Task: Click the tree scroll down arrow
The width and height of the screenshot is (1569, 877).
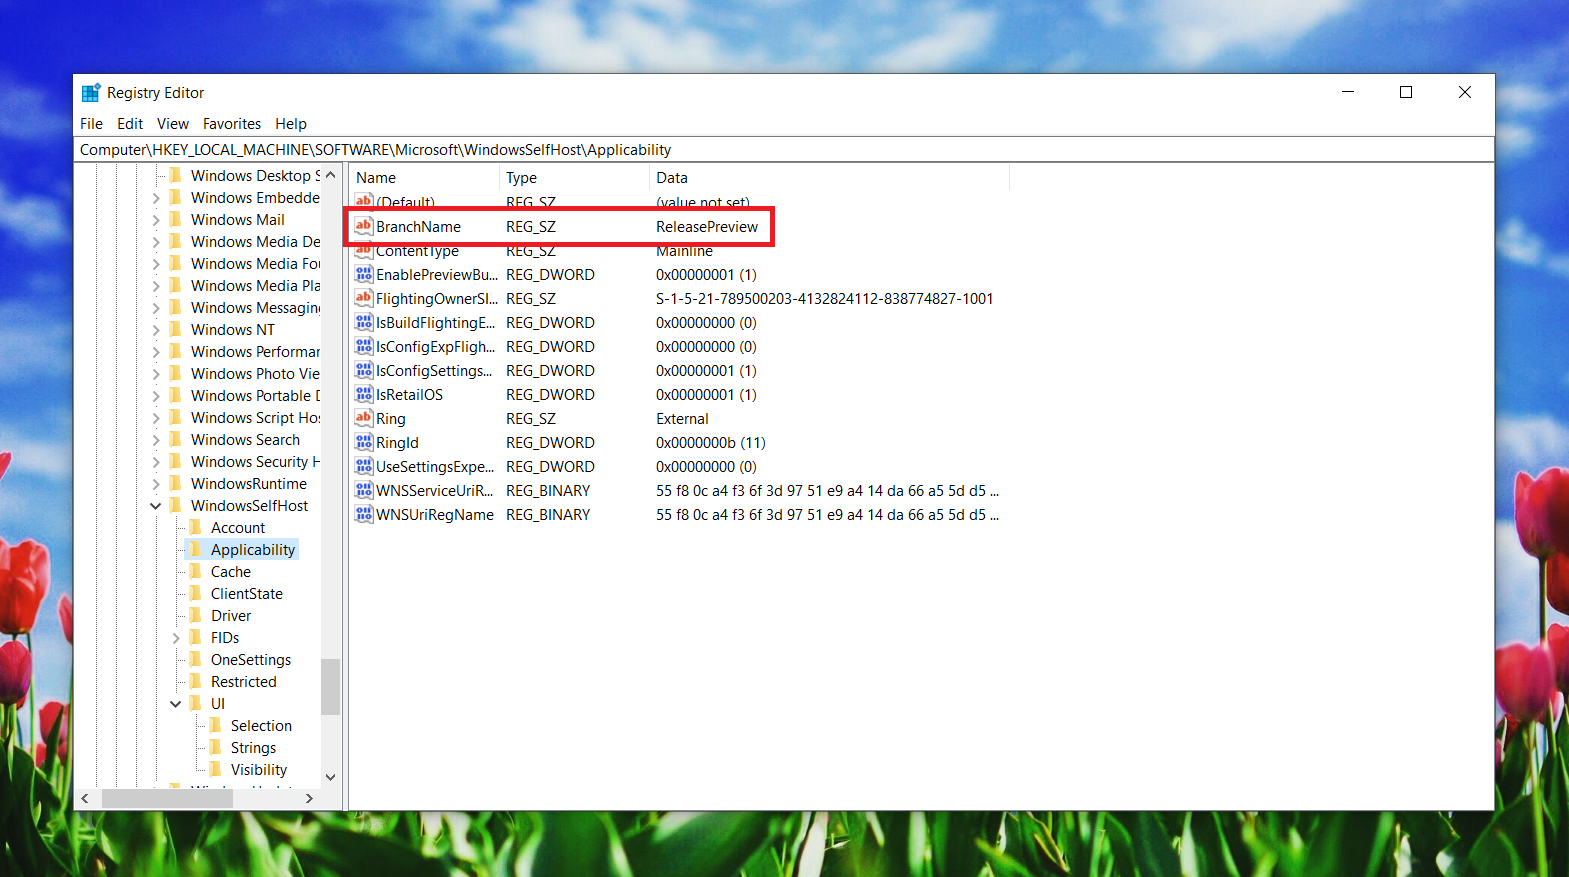Action: point(331,777)
